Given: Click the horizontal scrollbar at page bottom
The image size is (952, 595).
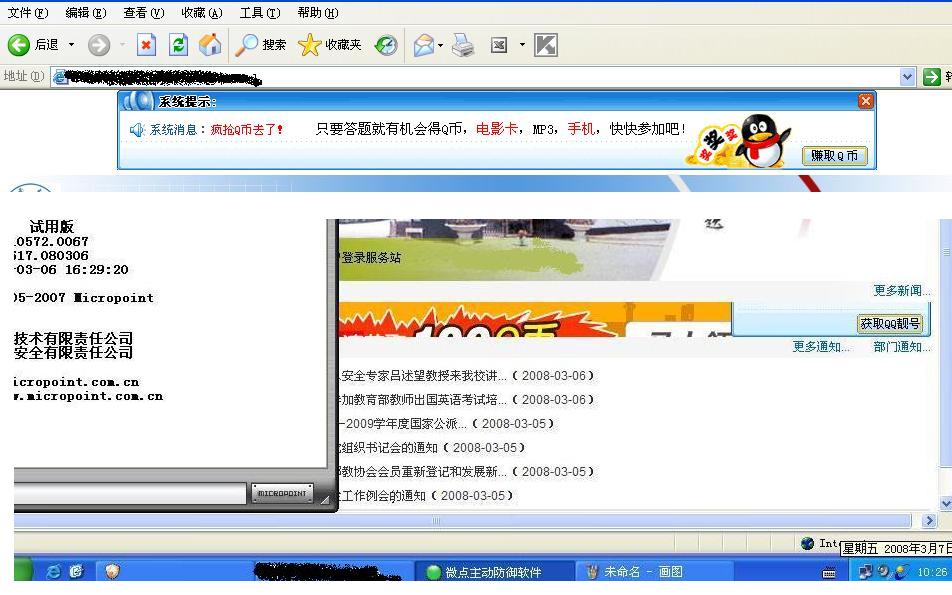Looking at the screenshot, I should (x=436, y=521).
